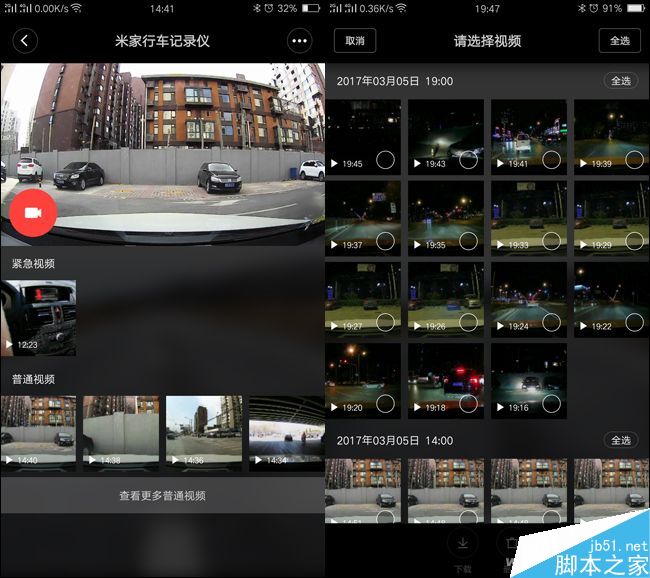Tap the back arrow icon
650x578 pixels.
pos(25,41)
